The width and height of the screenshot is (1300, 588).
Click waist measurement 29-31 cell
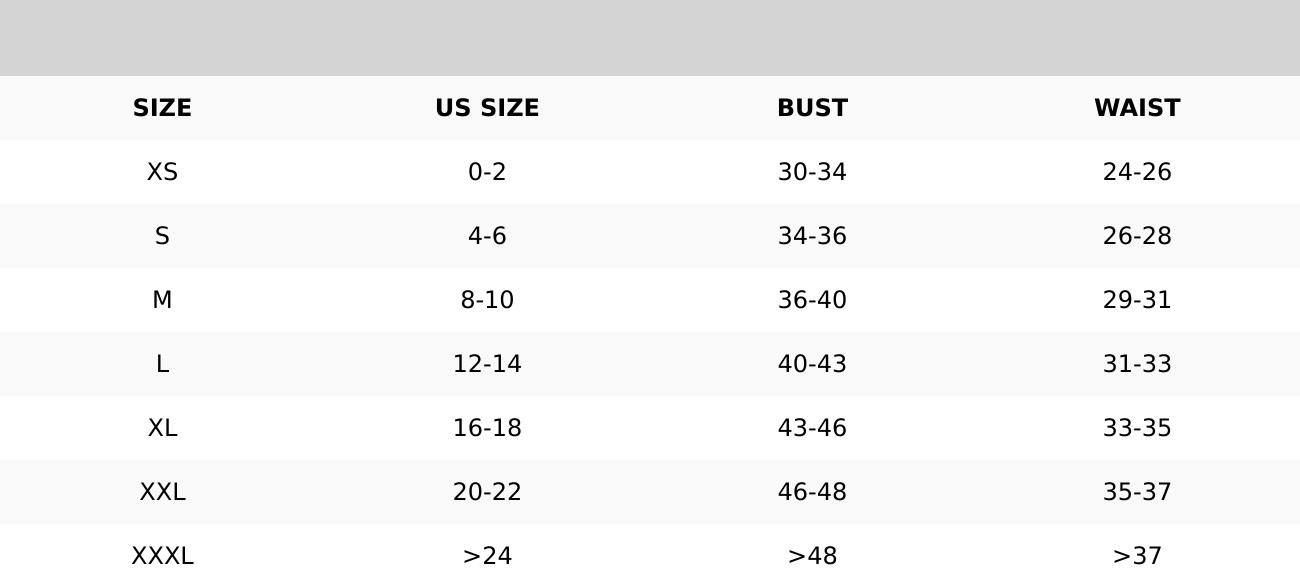1137,300
